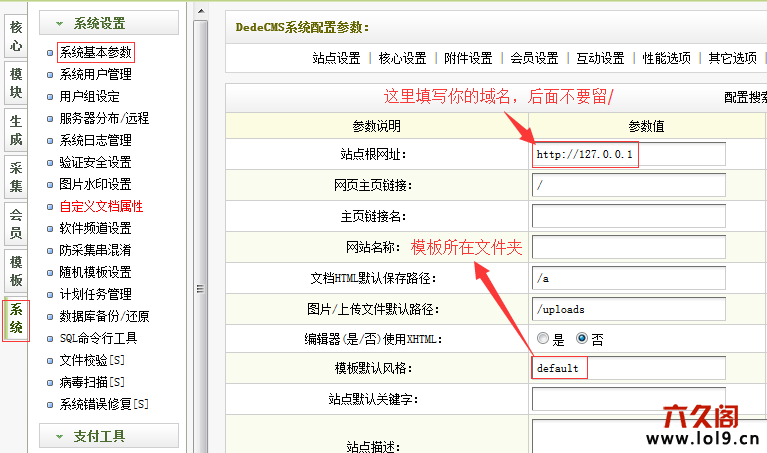Open 文件校验[S] entry
Viewport: 767px width, 453px height.
click(92, 361)
